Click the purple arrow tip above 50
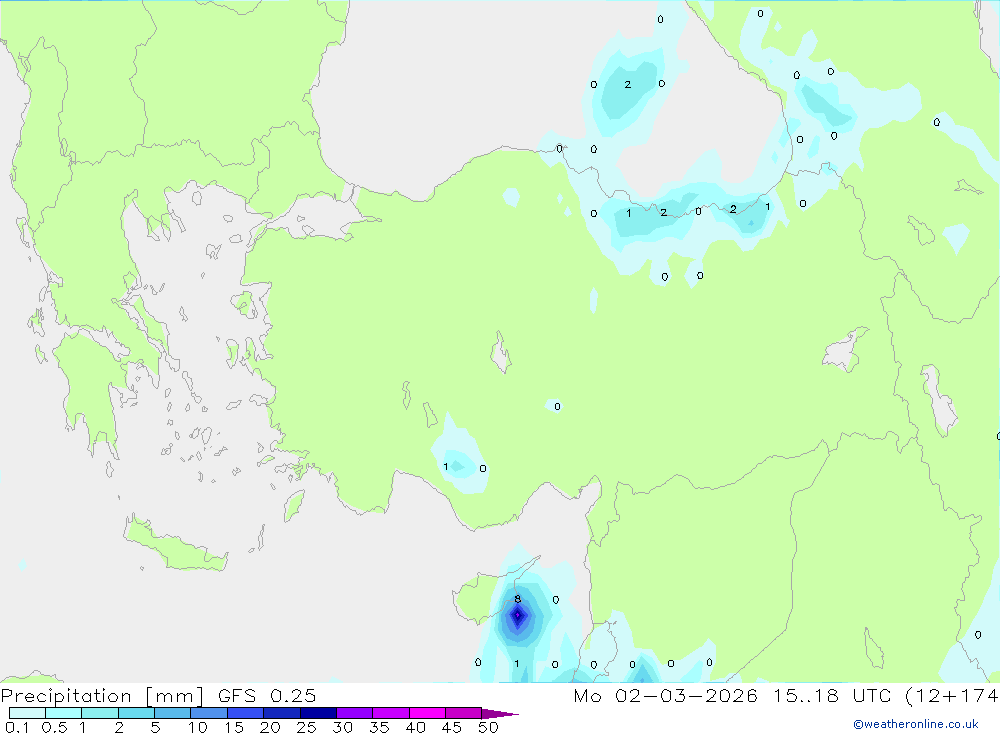This screenshot has width=1000, height=733. [x=500, y=713]
